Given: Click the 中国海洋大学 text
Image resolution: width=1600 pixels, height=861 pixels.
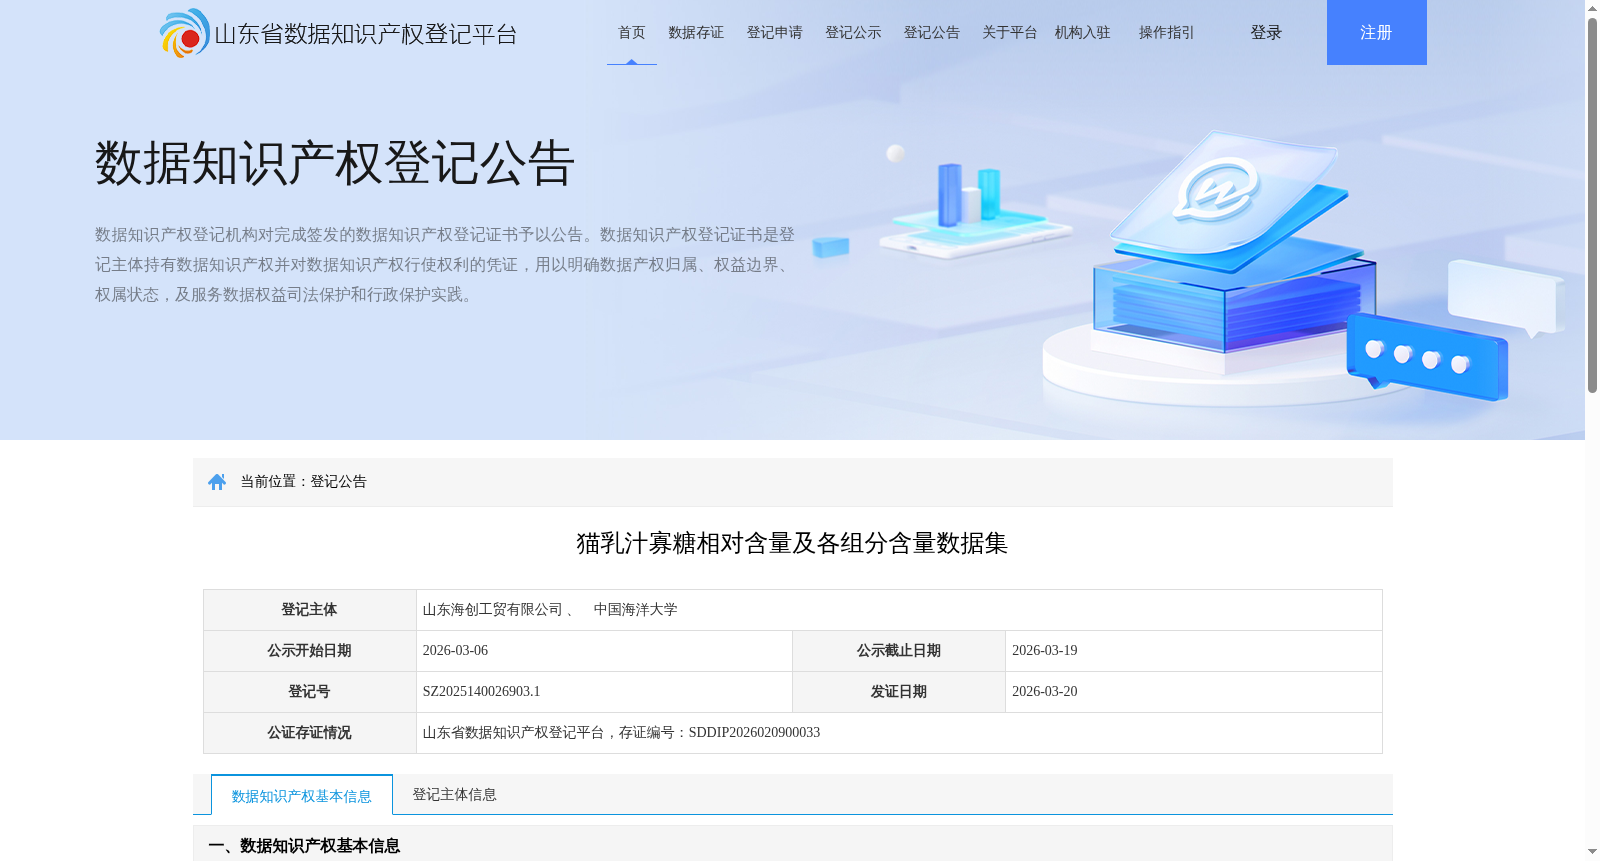Looking at the screenshot, I should click(636, 610).
